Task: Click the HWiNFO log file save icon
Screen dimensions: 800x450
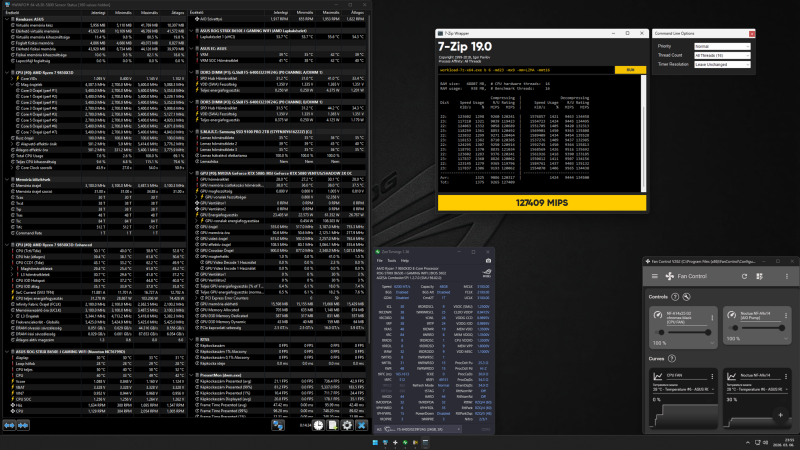Action: (x=333, y=425)
